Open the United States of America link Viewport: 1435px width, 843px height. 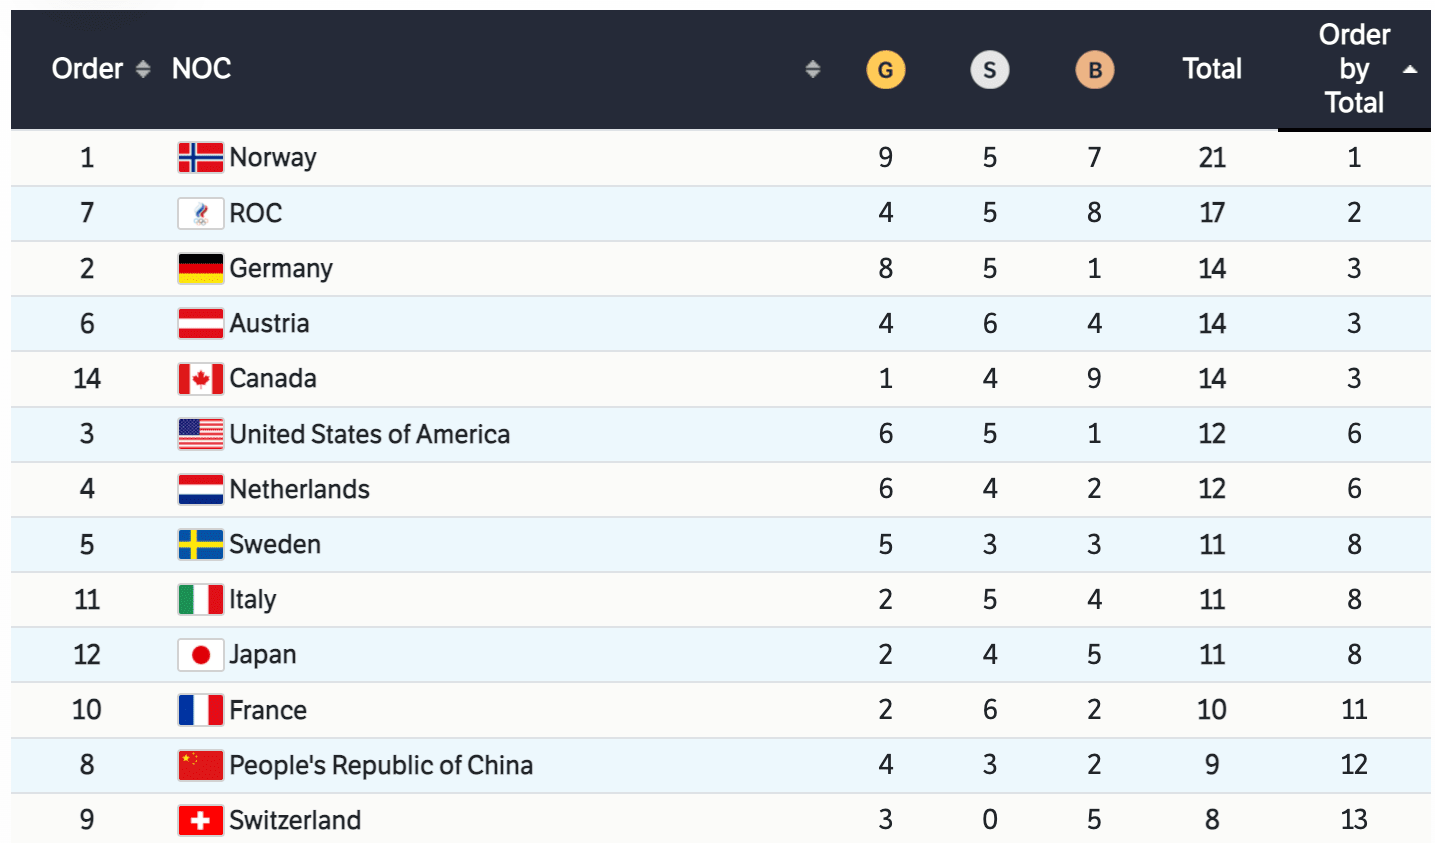tap(369, 434)
